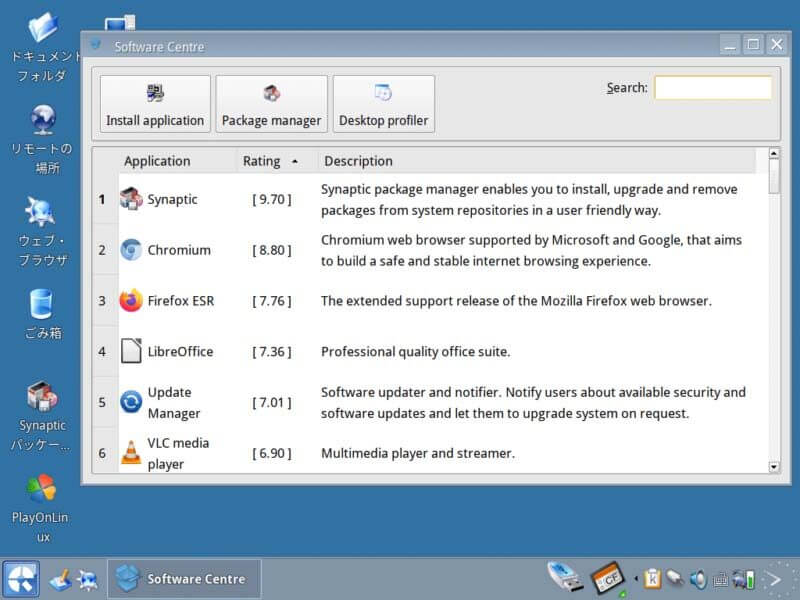Click the Install application button
Screen dimensions: 800x600
[x=155, y=104]
